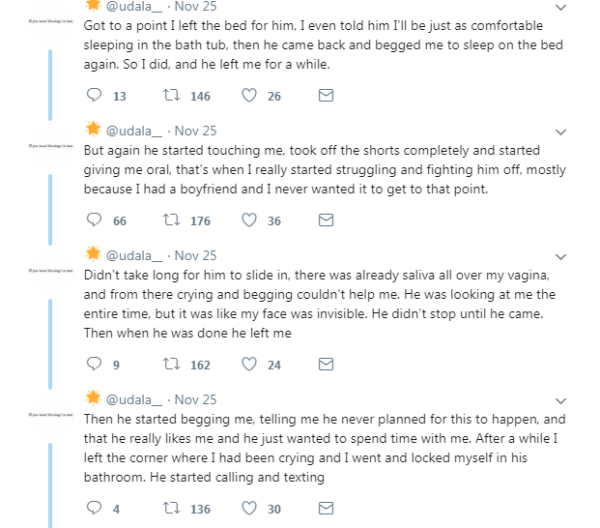Like the tweet with 30 likes
600x528 pixels.
coord(249,508)
